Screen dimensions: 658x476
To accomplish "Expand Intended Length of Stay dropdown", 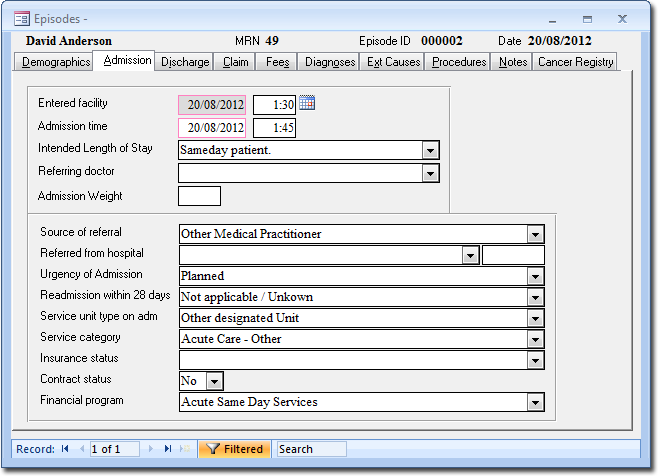I will coord(430,150).
